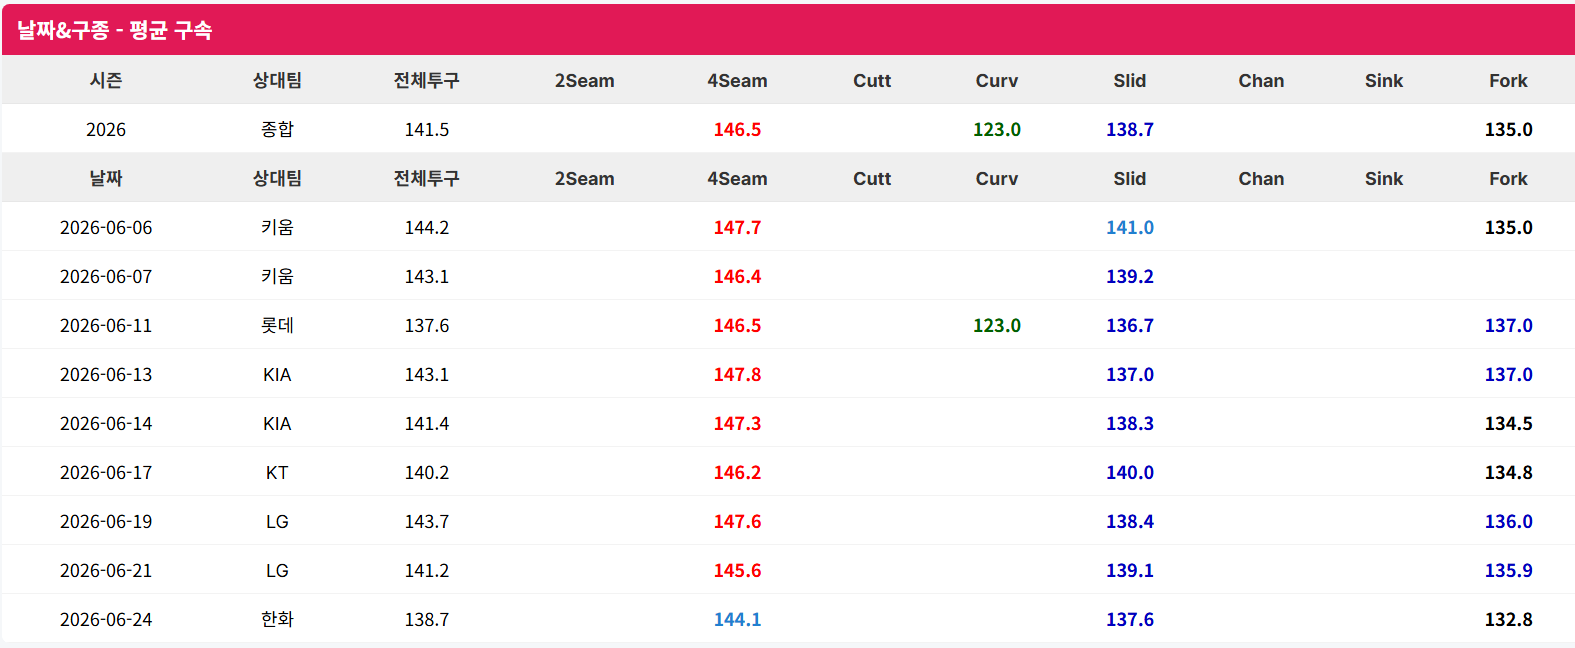Click the 144.2 value

click(x=427, y=228)
